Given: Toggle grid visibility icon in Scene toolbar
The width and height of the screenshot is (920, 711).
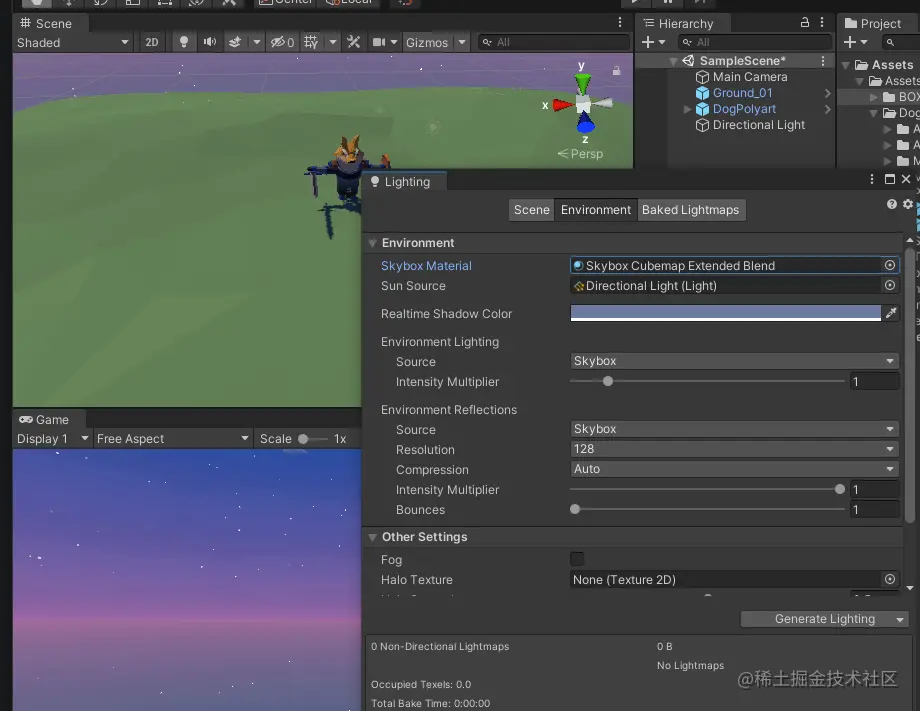Looking at the screenshot, I should (311, 42).
